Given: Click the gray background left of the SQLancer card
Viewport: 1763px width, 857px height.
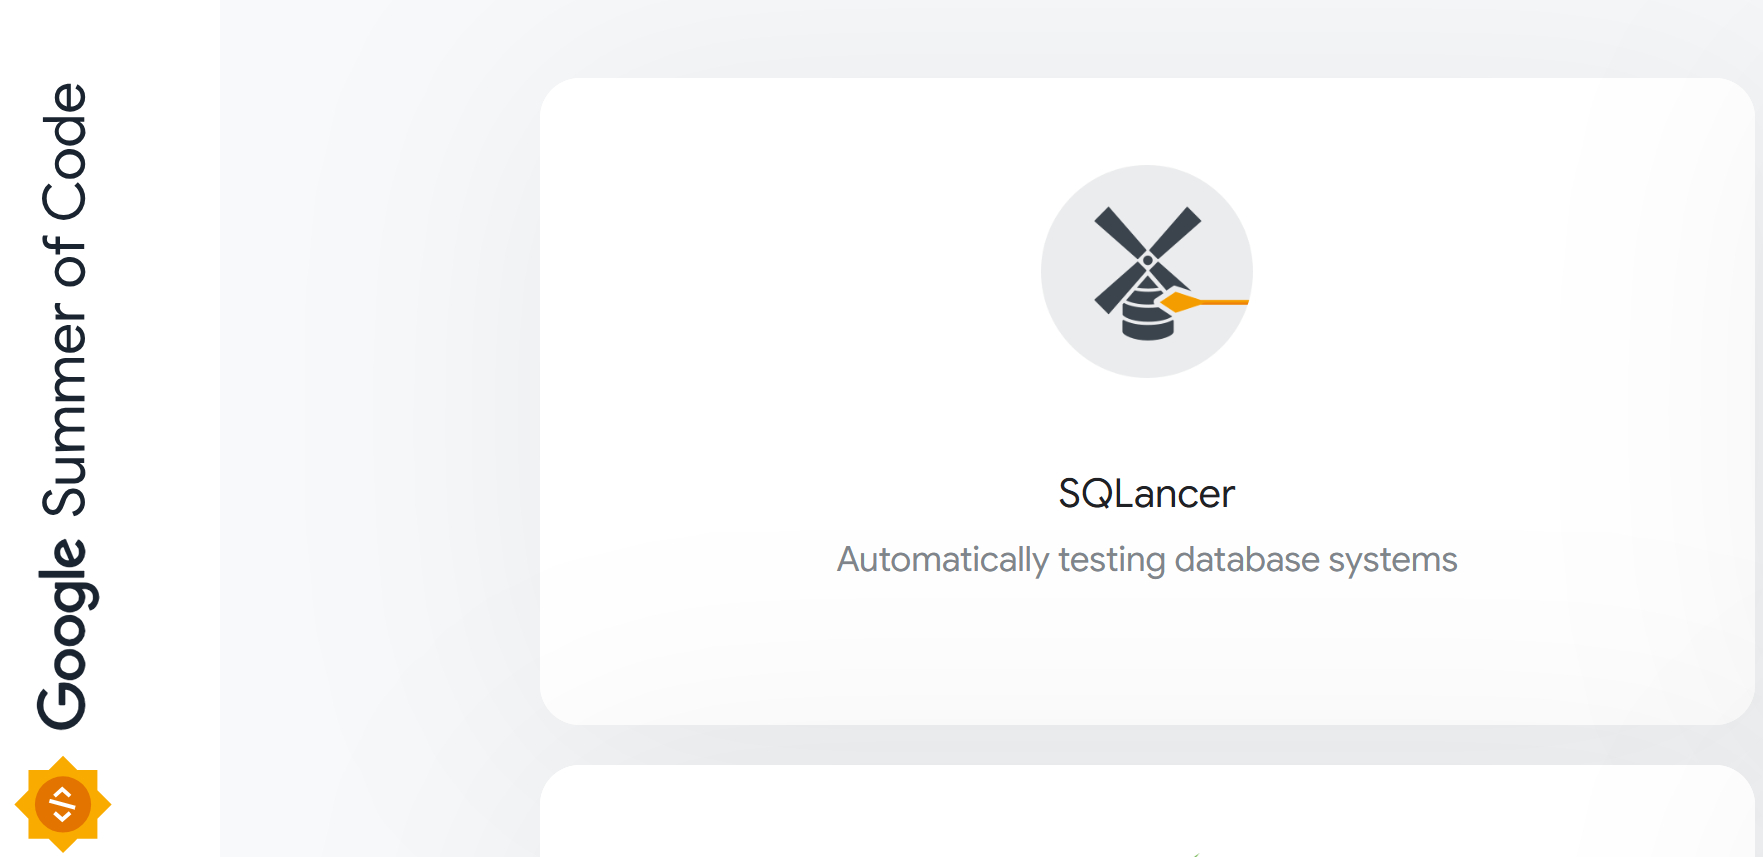Looking at the screenshot, I should coord(380,400).
